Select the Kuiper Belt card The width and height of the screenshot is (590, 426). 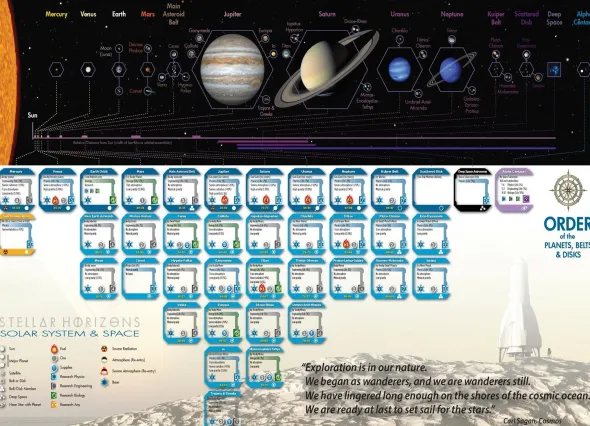390,190
